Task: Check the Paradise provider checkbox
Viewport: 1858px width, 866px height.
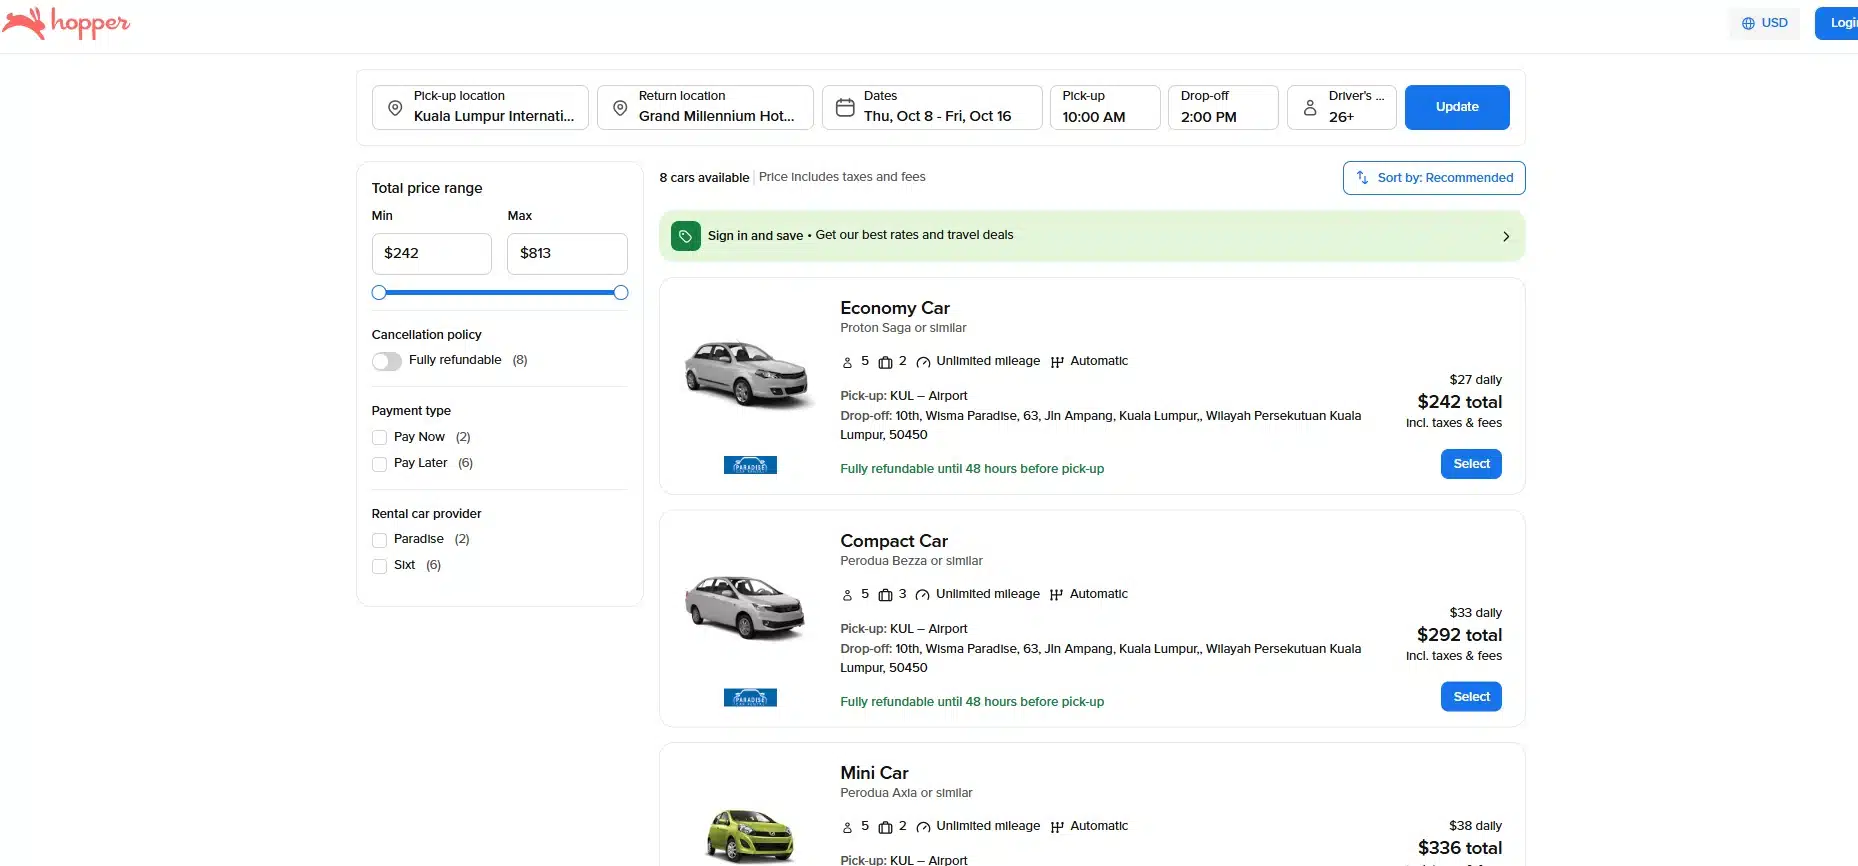Action: 379,540
